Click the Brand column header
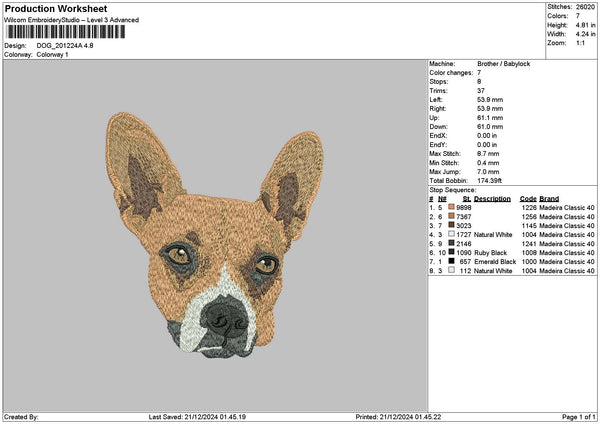The width and height of the screenshot is (600, 424). tap(548, 198)
